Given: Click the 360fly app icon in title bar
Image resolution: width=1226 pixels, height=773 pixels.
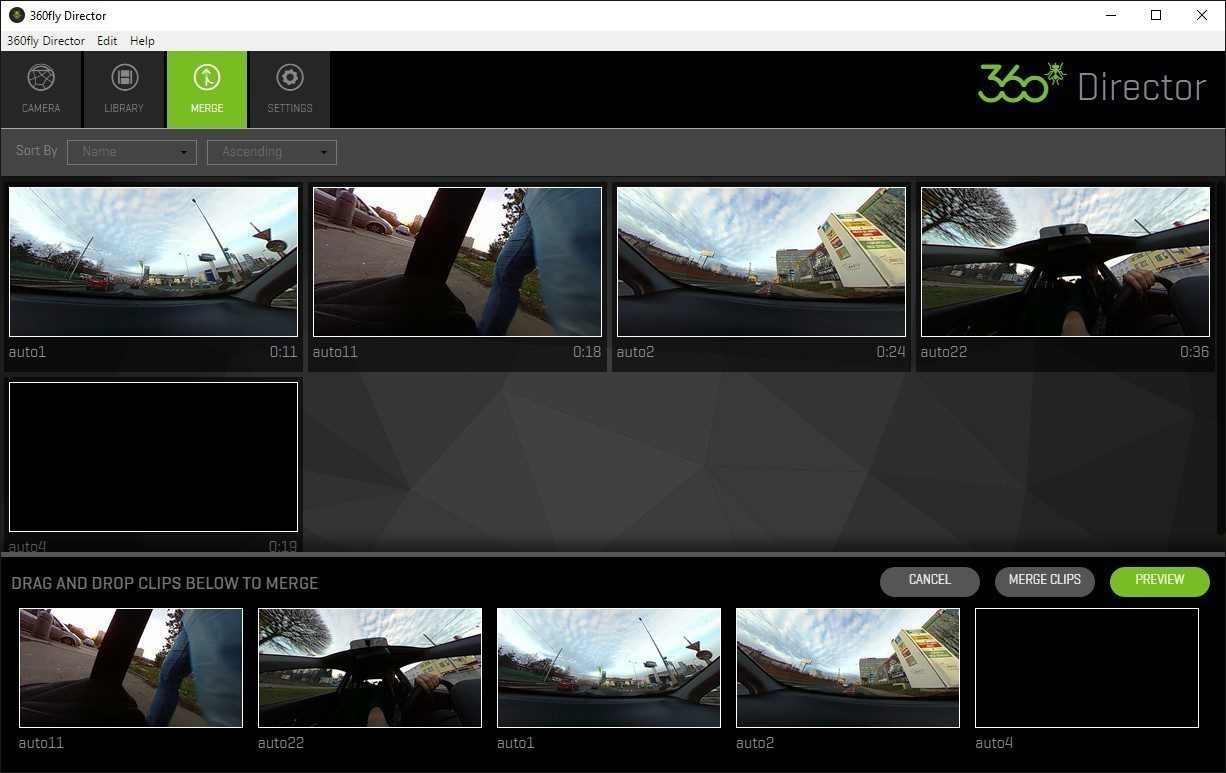Looking at the screenshot, I should coord(16,15).
